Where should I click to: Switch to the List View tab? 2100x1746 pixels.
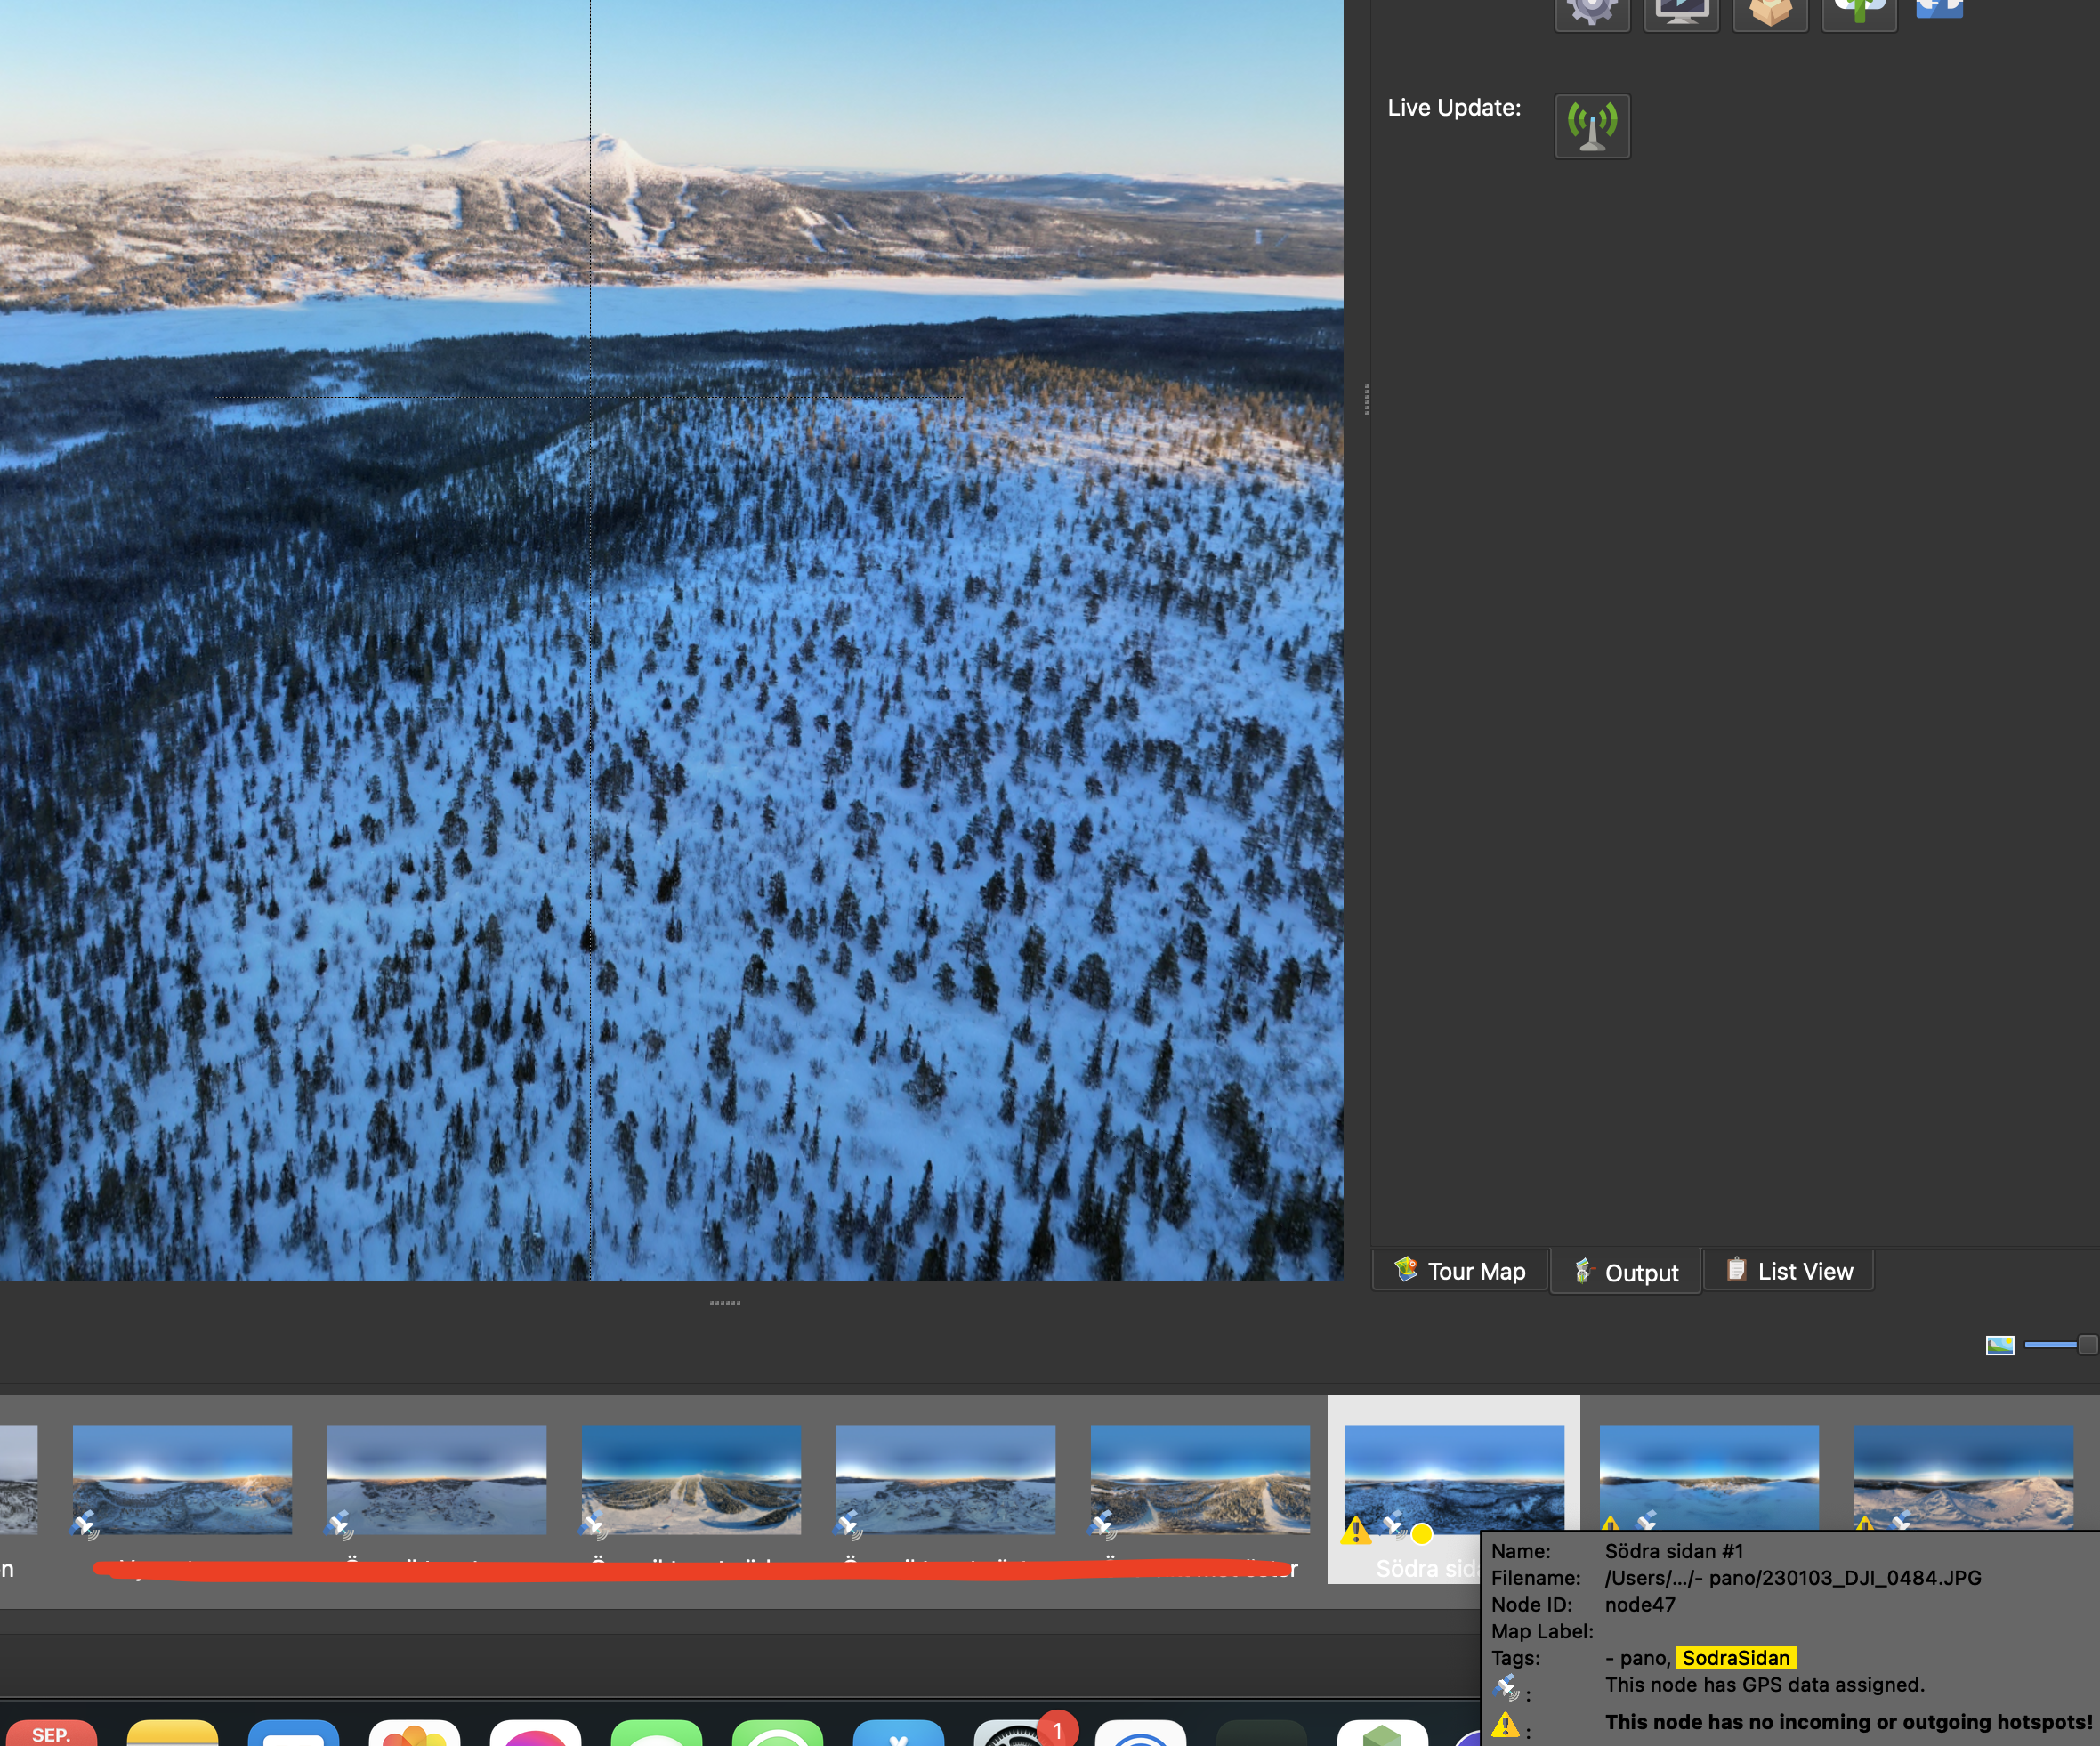pos(1789,1270)
